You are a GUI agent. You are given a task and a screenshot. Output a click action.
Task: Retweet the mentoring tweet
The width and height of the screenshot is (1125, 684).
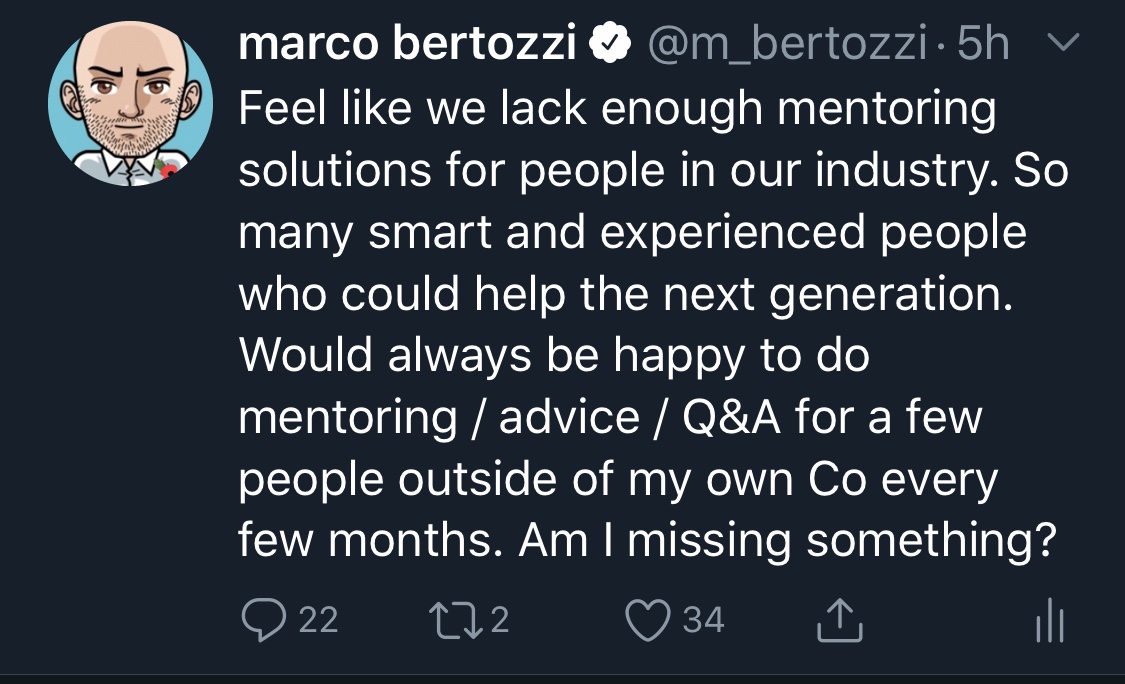pos(465,620)
